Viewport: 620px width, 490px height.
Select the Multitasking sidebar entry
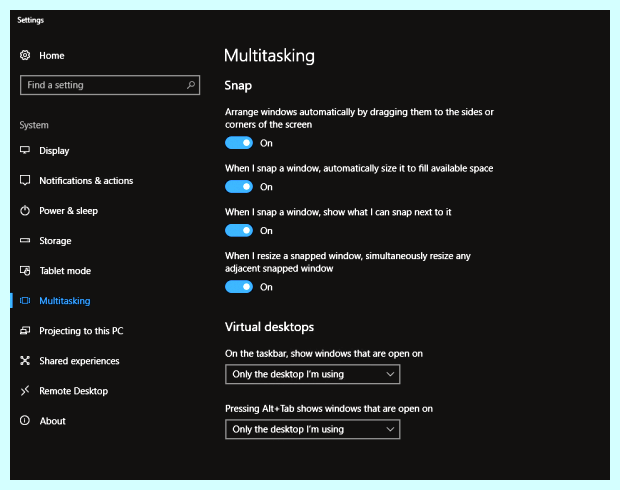65,301
